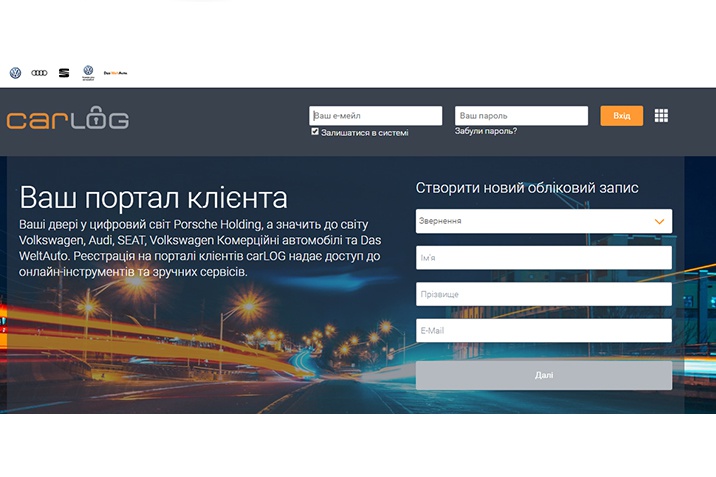Click the 'Ім'я' first name field
The width and height of the screenshot is (716, 477).
543,258
